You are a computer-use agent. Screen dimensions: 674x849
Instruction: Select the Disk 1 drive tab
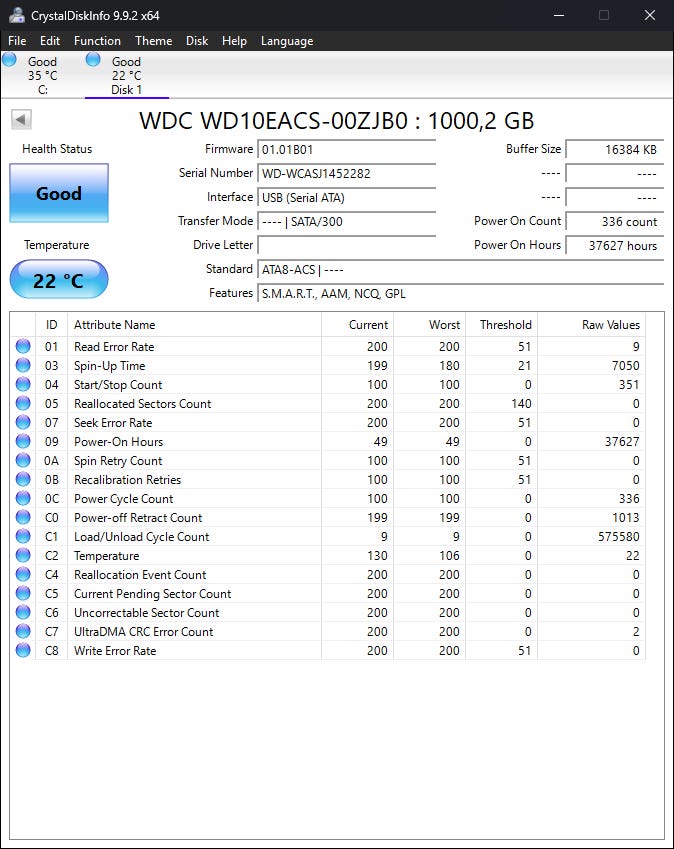(x=127, y=75)
